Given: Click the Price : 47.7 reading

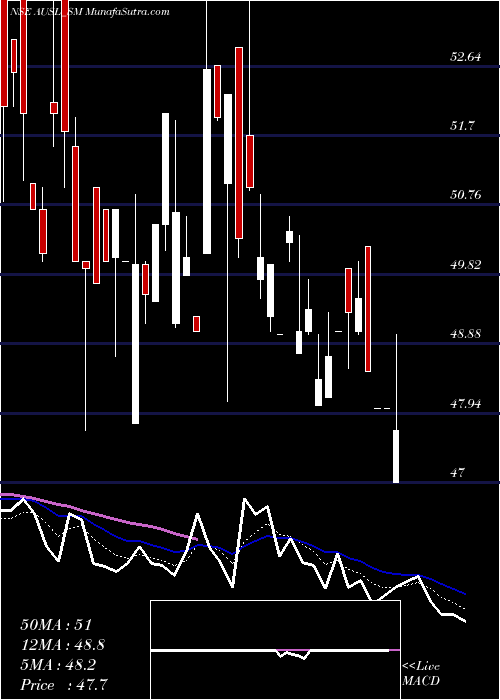Looking at the screenshot, I should pyautogui.click(x=64, y=685).
